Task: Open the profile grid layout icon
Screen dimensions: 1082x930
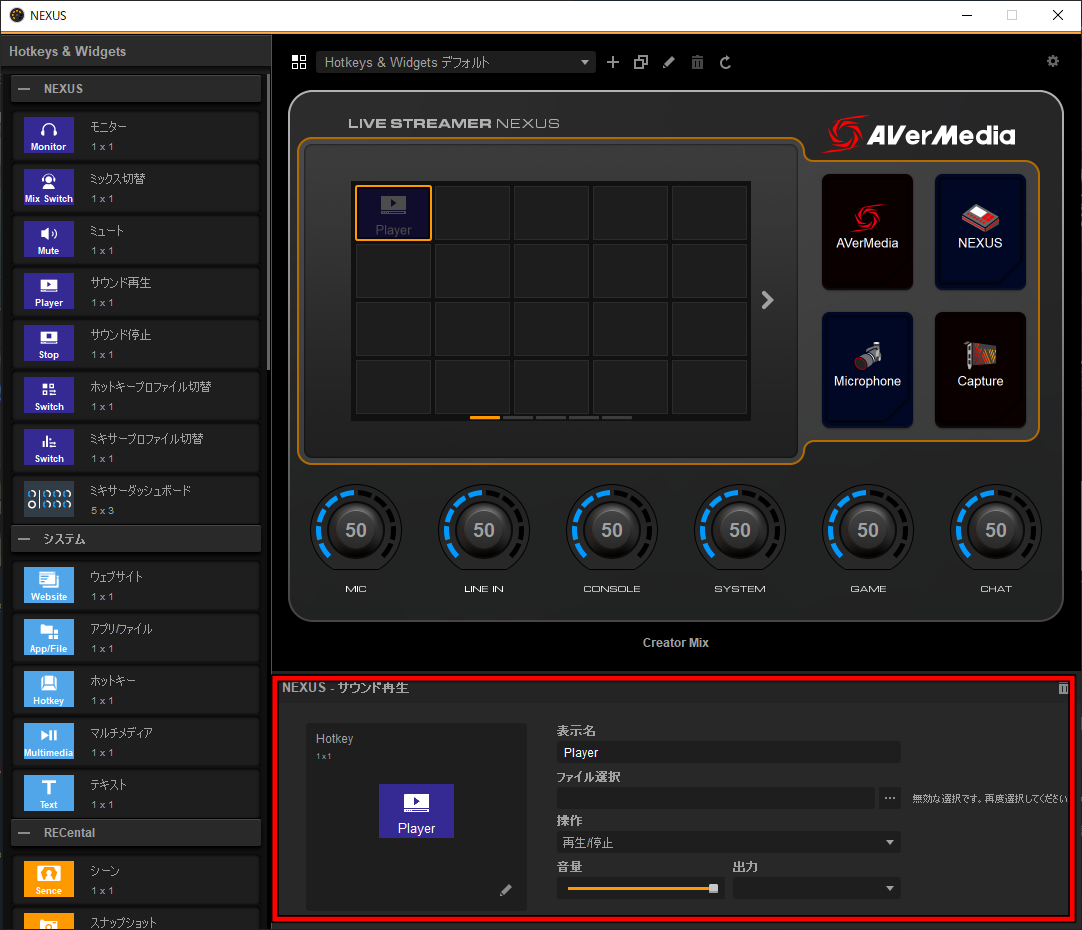Action: click(x=299, y=63)
